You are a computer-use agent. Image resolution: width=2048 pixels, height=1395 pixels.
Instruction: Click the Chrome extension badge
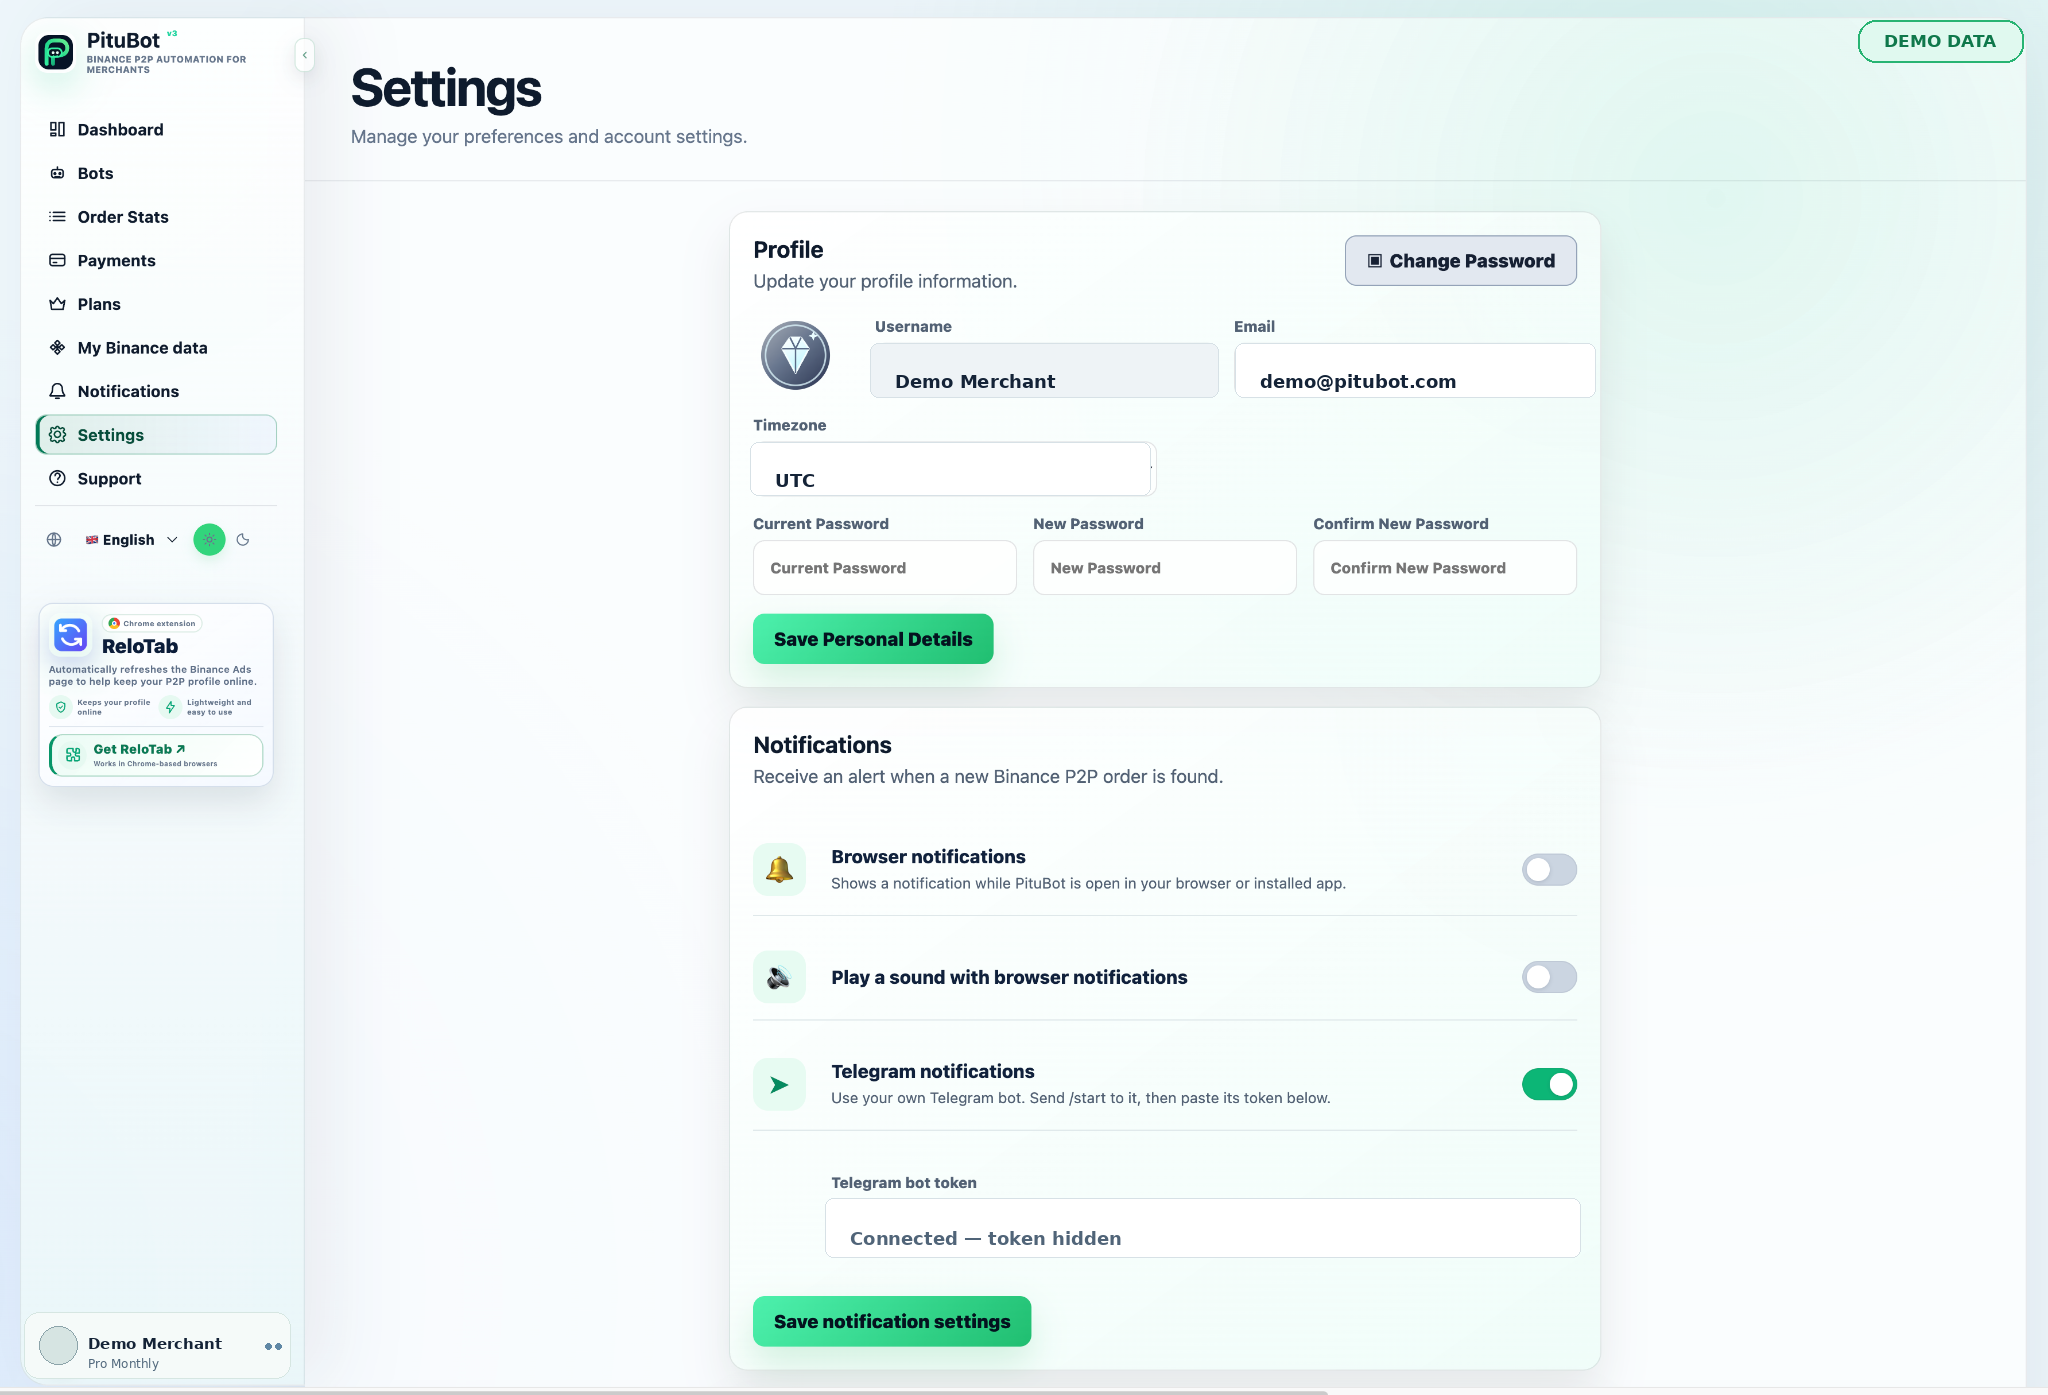coord(152,623)
